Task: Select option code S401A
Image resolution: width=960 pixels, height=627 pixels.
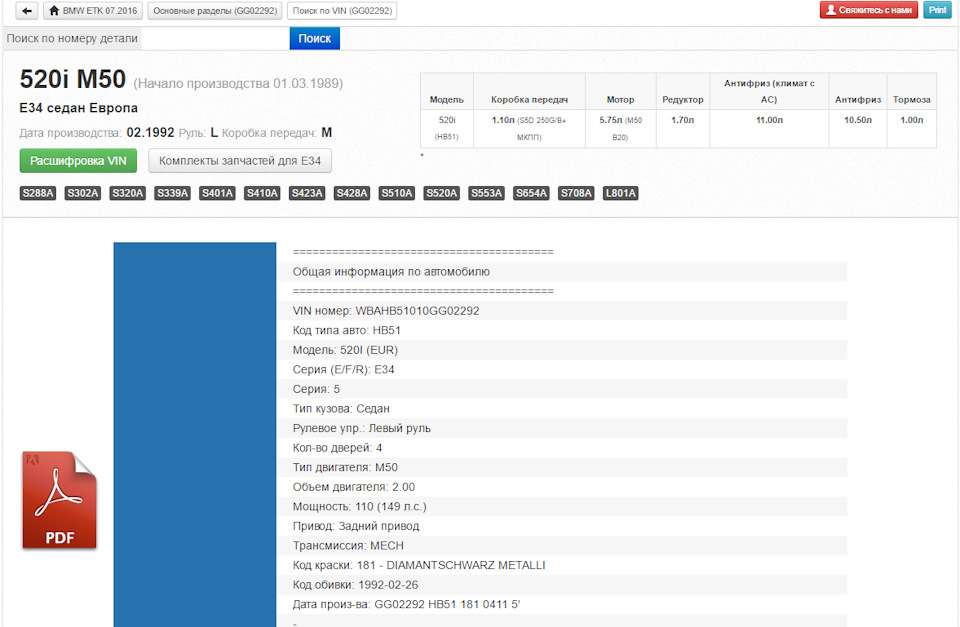Action: pyautogui.click(x=217, y=193)
